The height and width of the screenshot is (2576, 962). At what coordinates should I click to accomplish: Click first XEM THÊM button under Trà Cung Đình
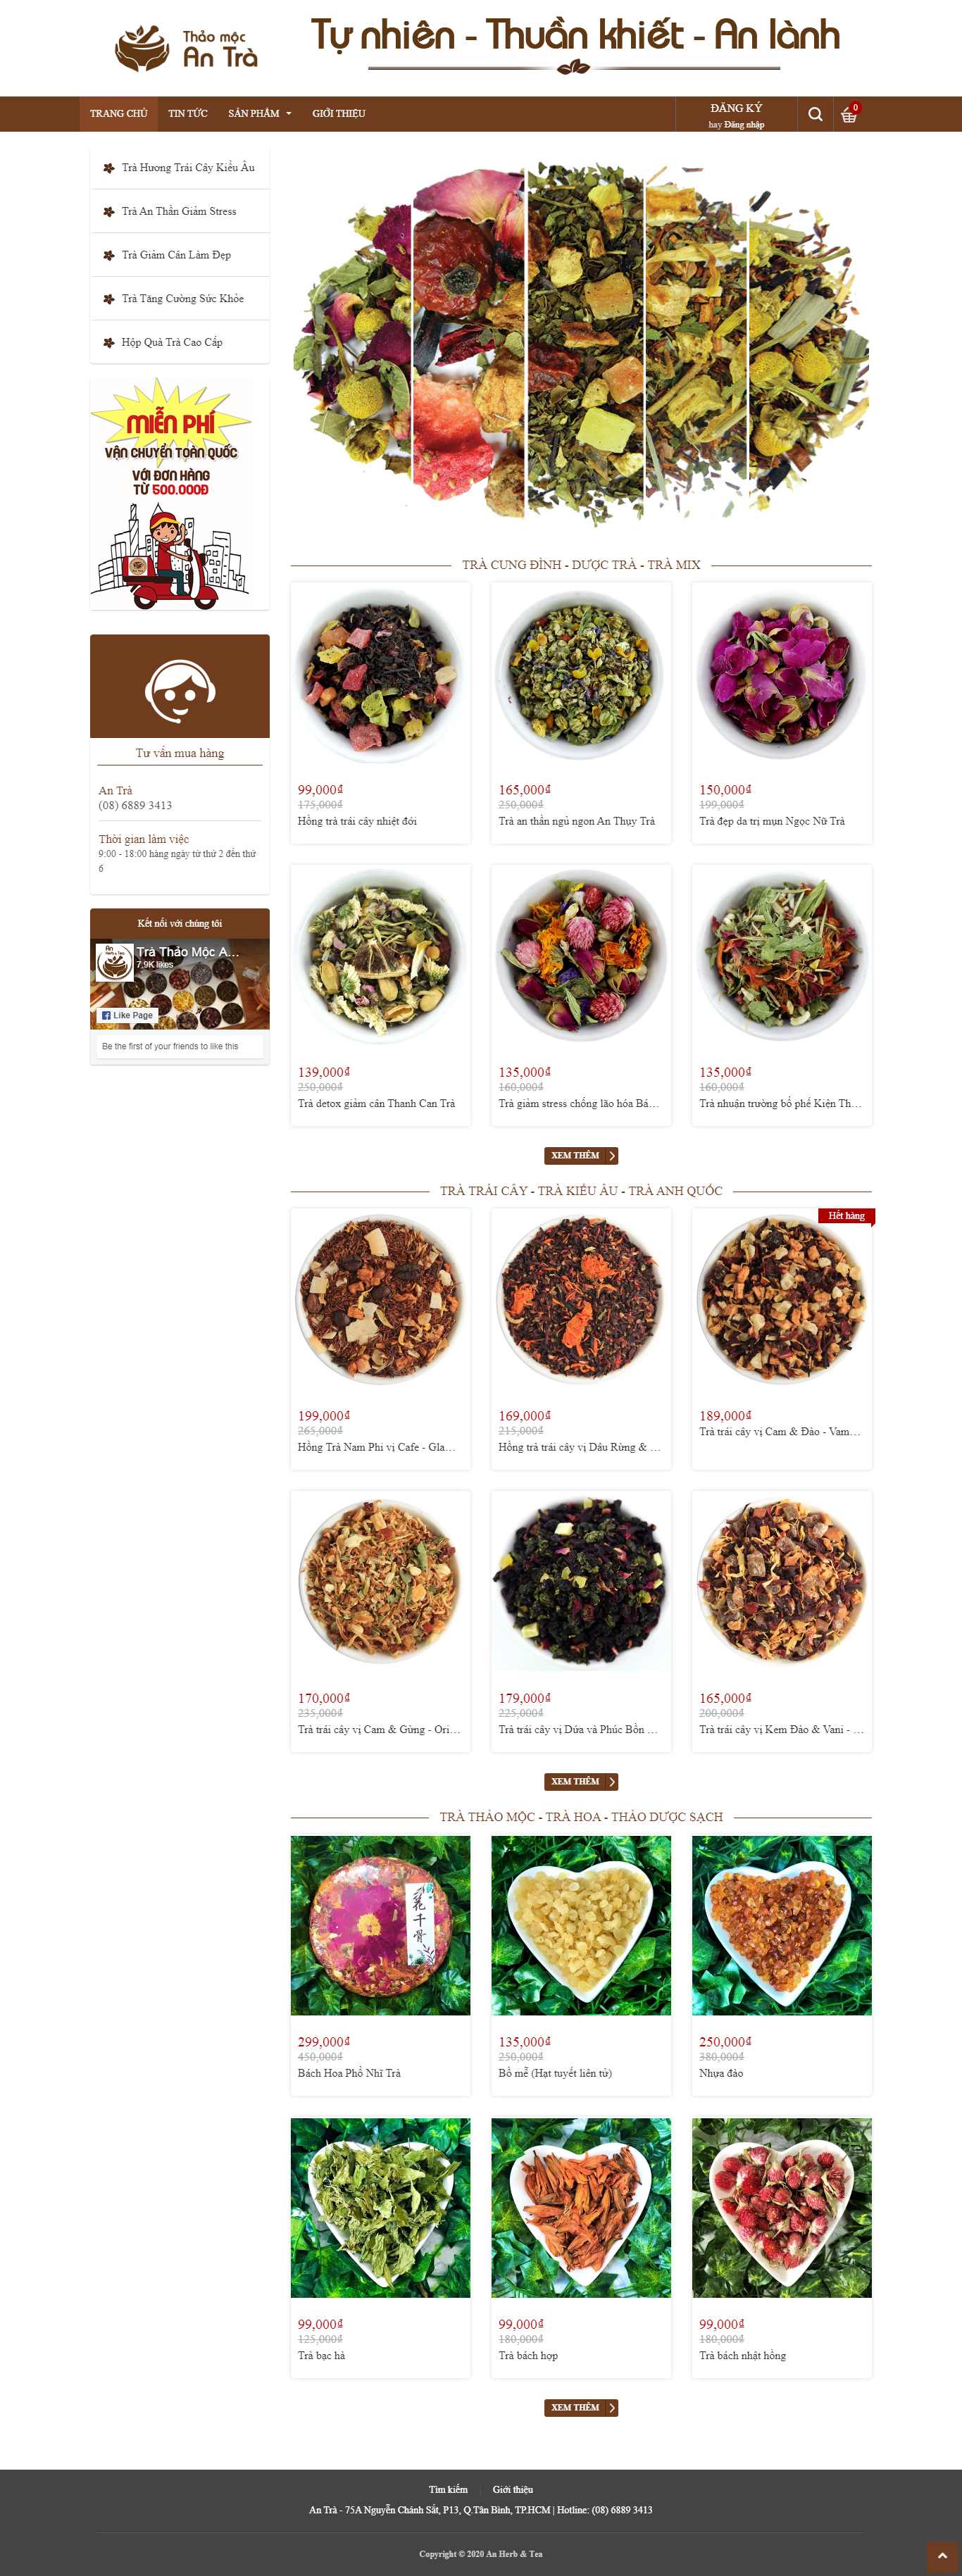(581, 1156)
